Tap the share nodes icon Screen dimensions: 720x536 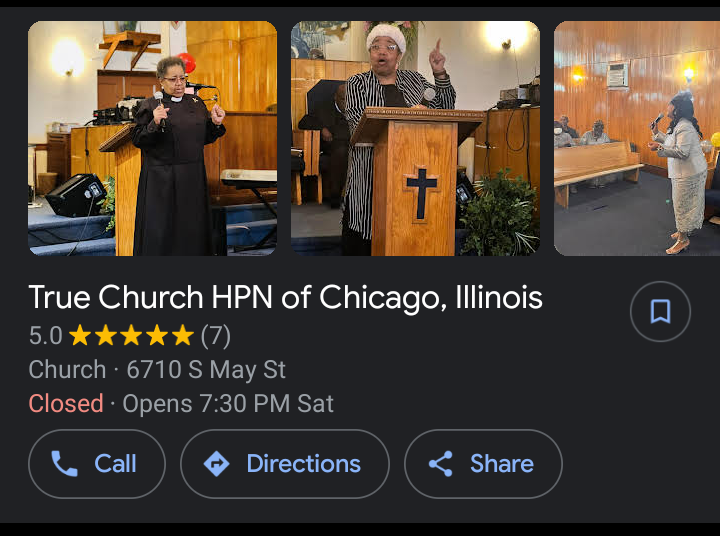[x=441, y=464]
